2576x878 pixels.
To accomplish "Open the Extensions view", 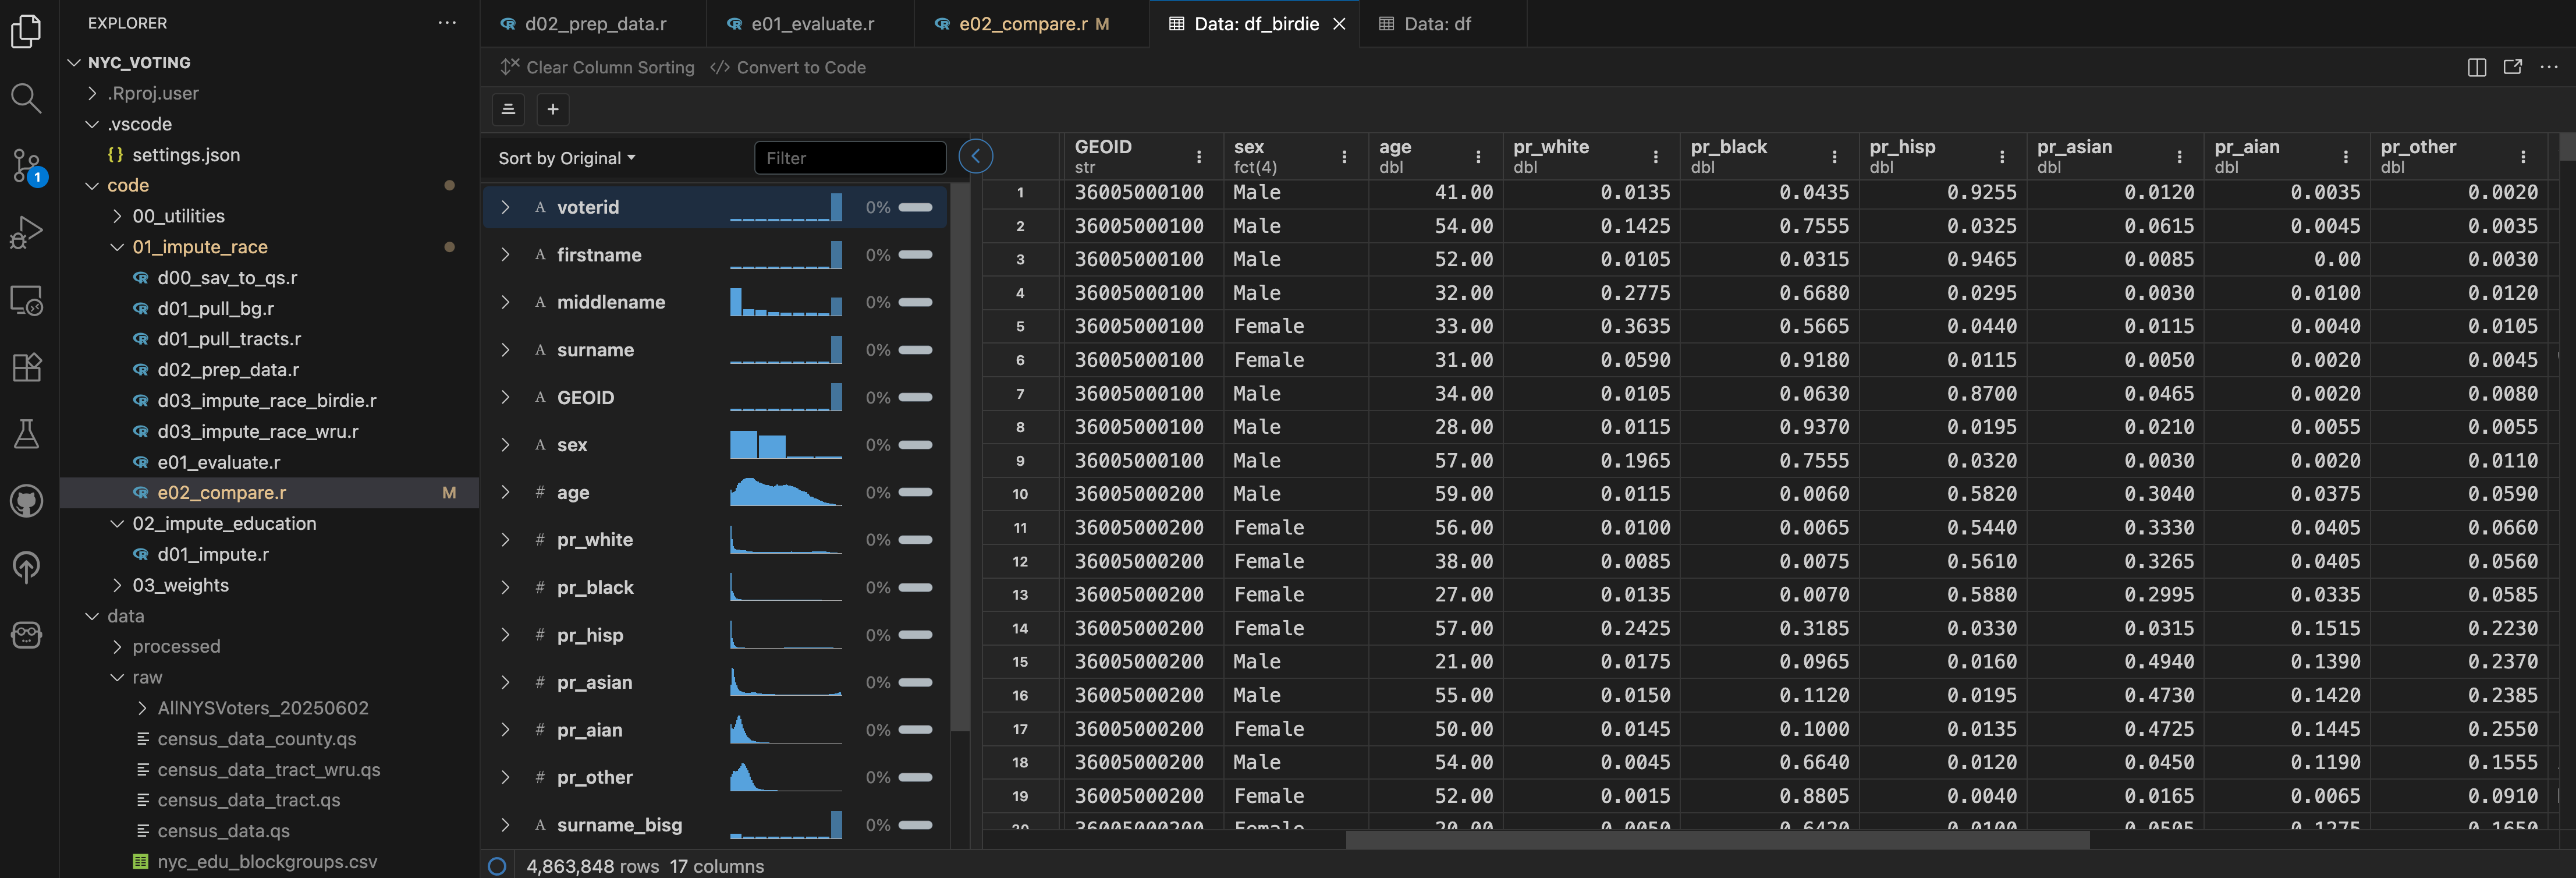I will click(25, 367).
